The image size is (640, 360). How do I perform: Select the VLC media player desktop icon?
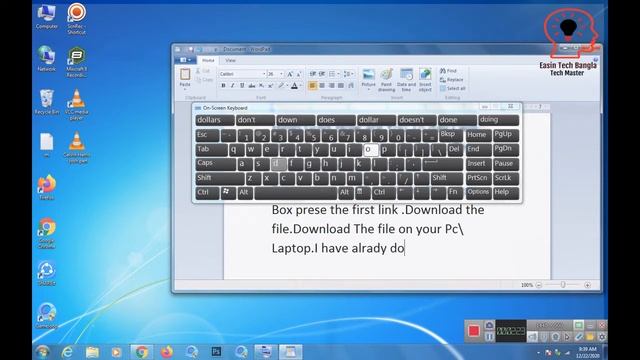(76, 105)
